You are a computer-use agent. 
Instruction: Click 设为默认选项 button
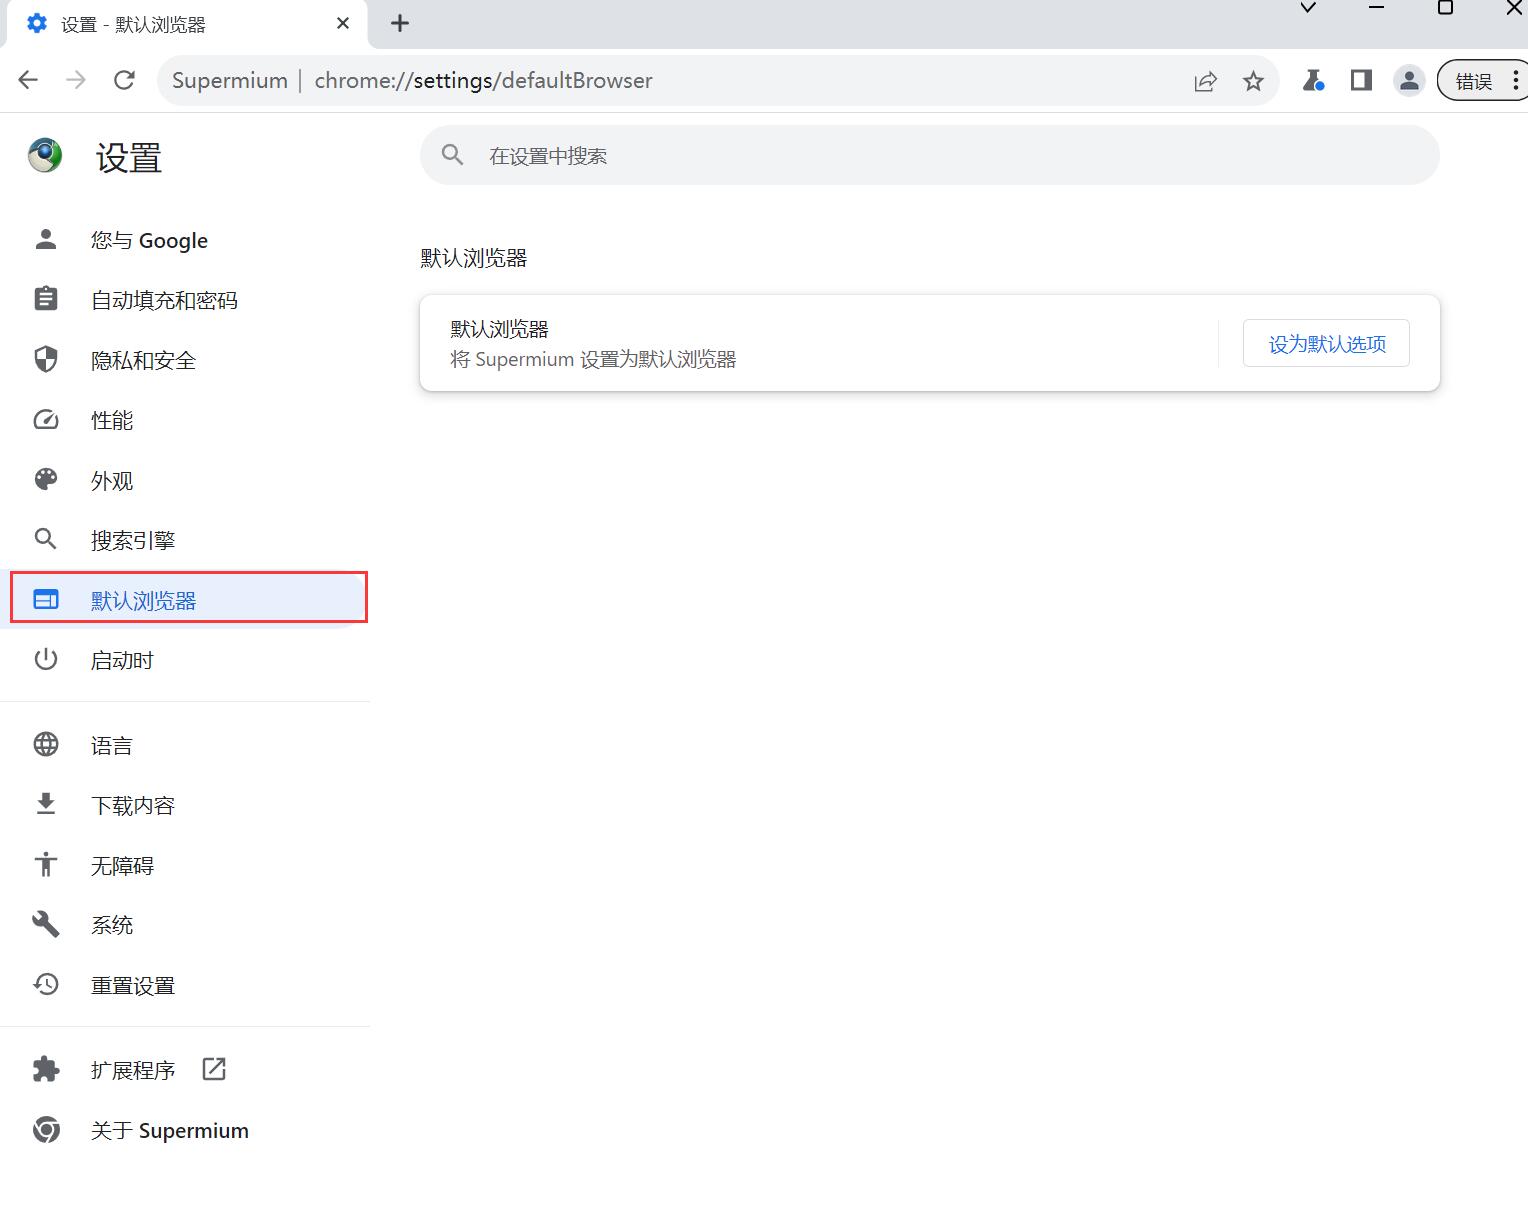1326,344
